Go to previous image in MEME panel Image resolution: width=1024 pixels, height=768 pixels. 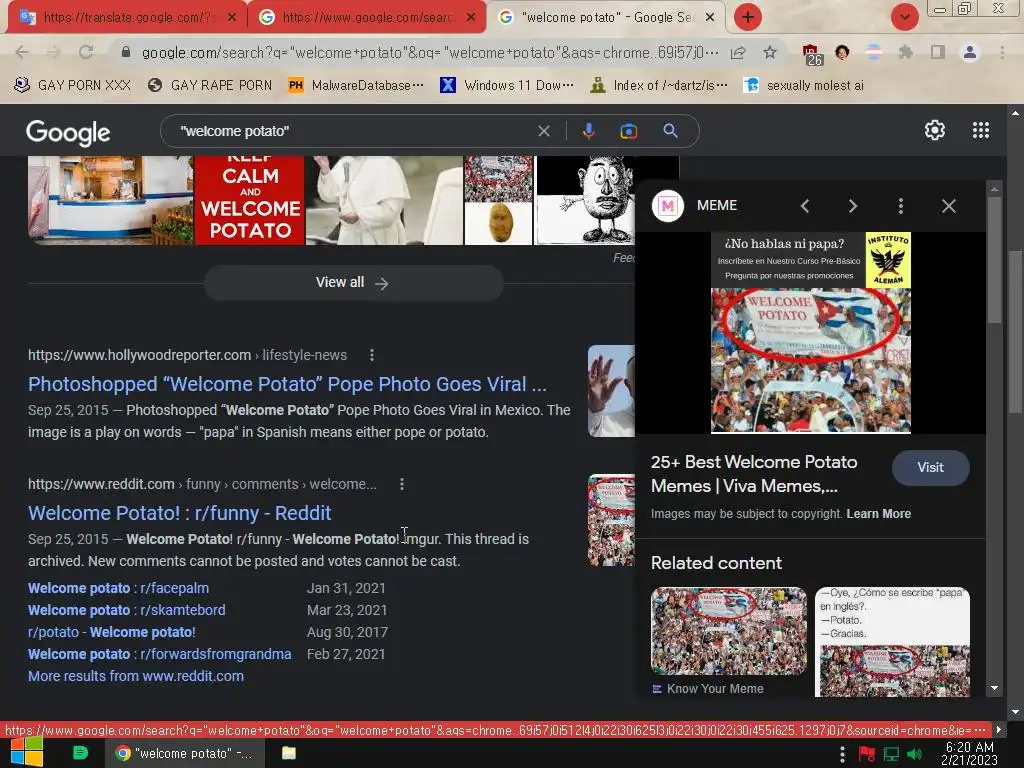click(x=805, y=206)
